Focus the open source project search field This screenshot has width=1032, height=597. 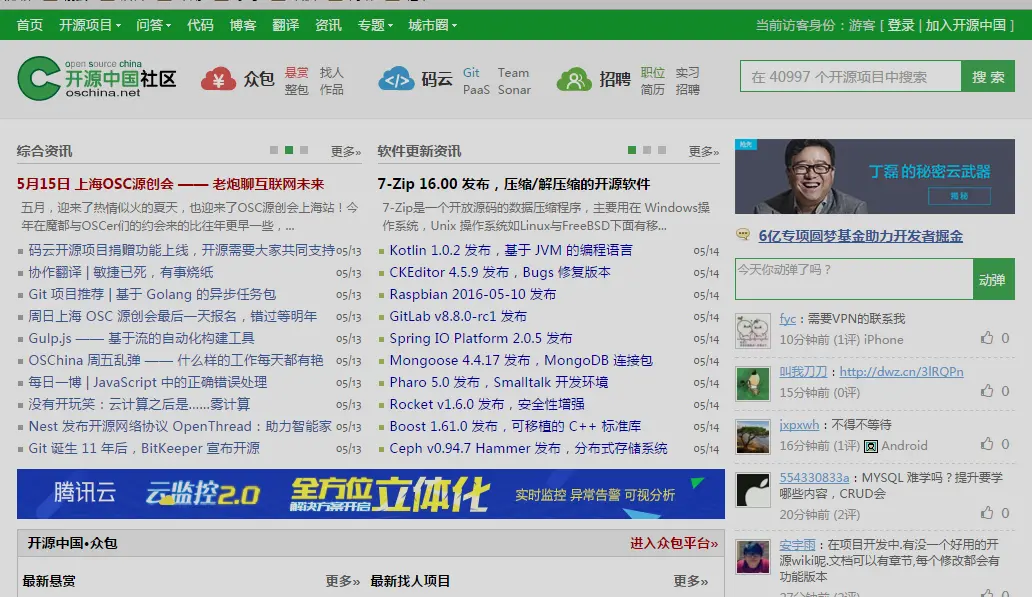coord(850,76)
